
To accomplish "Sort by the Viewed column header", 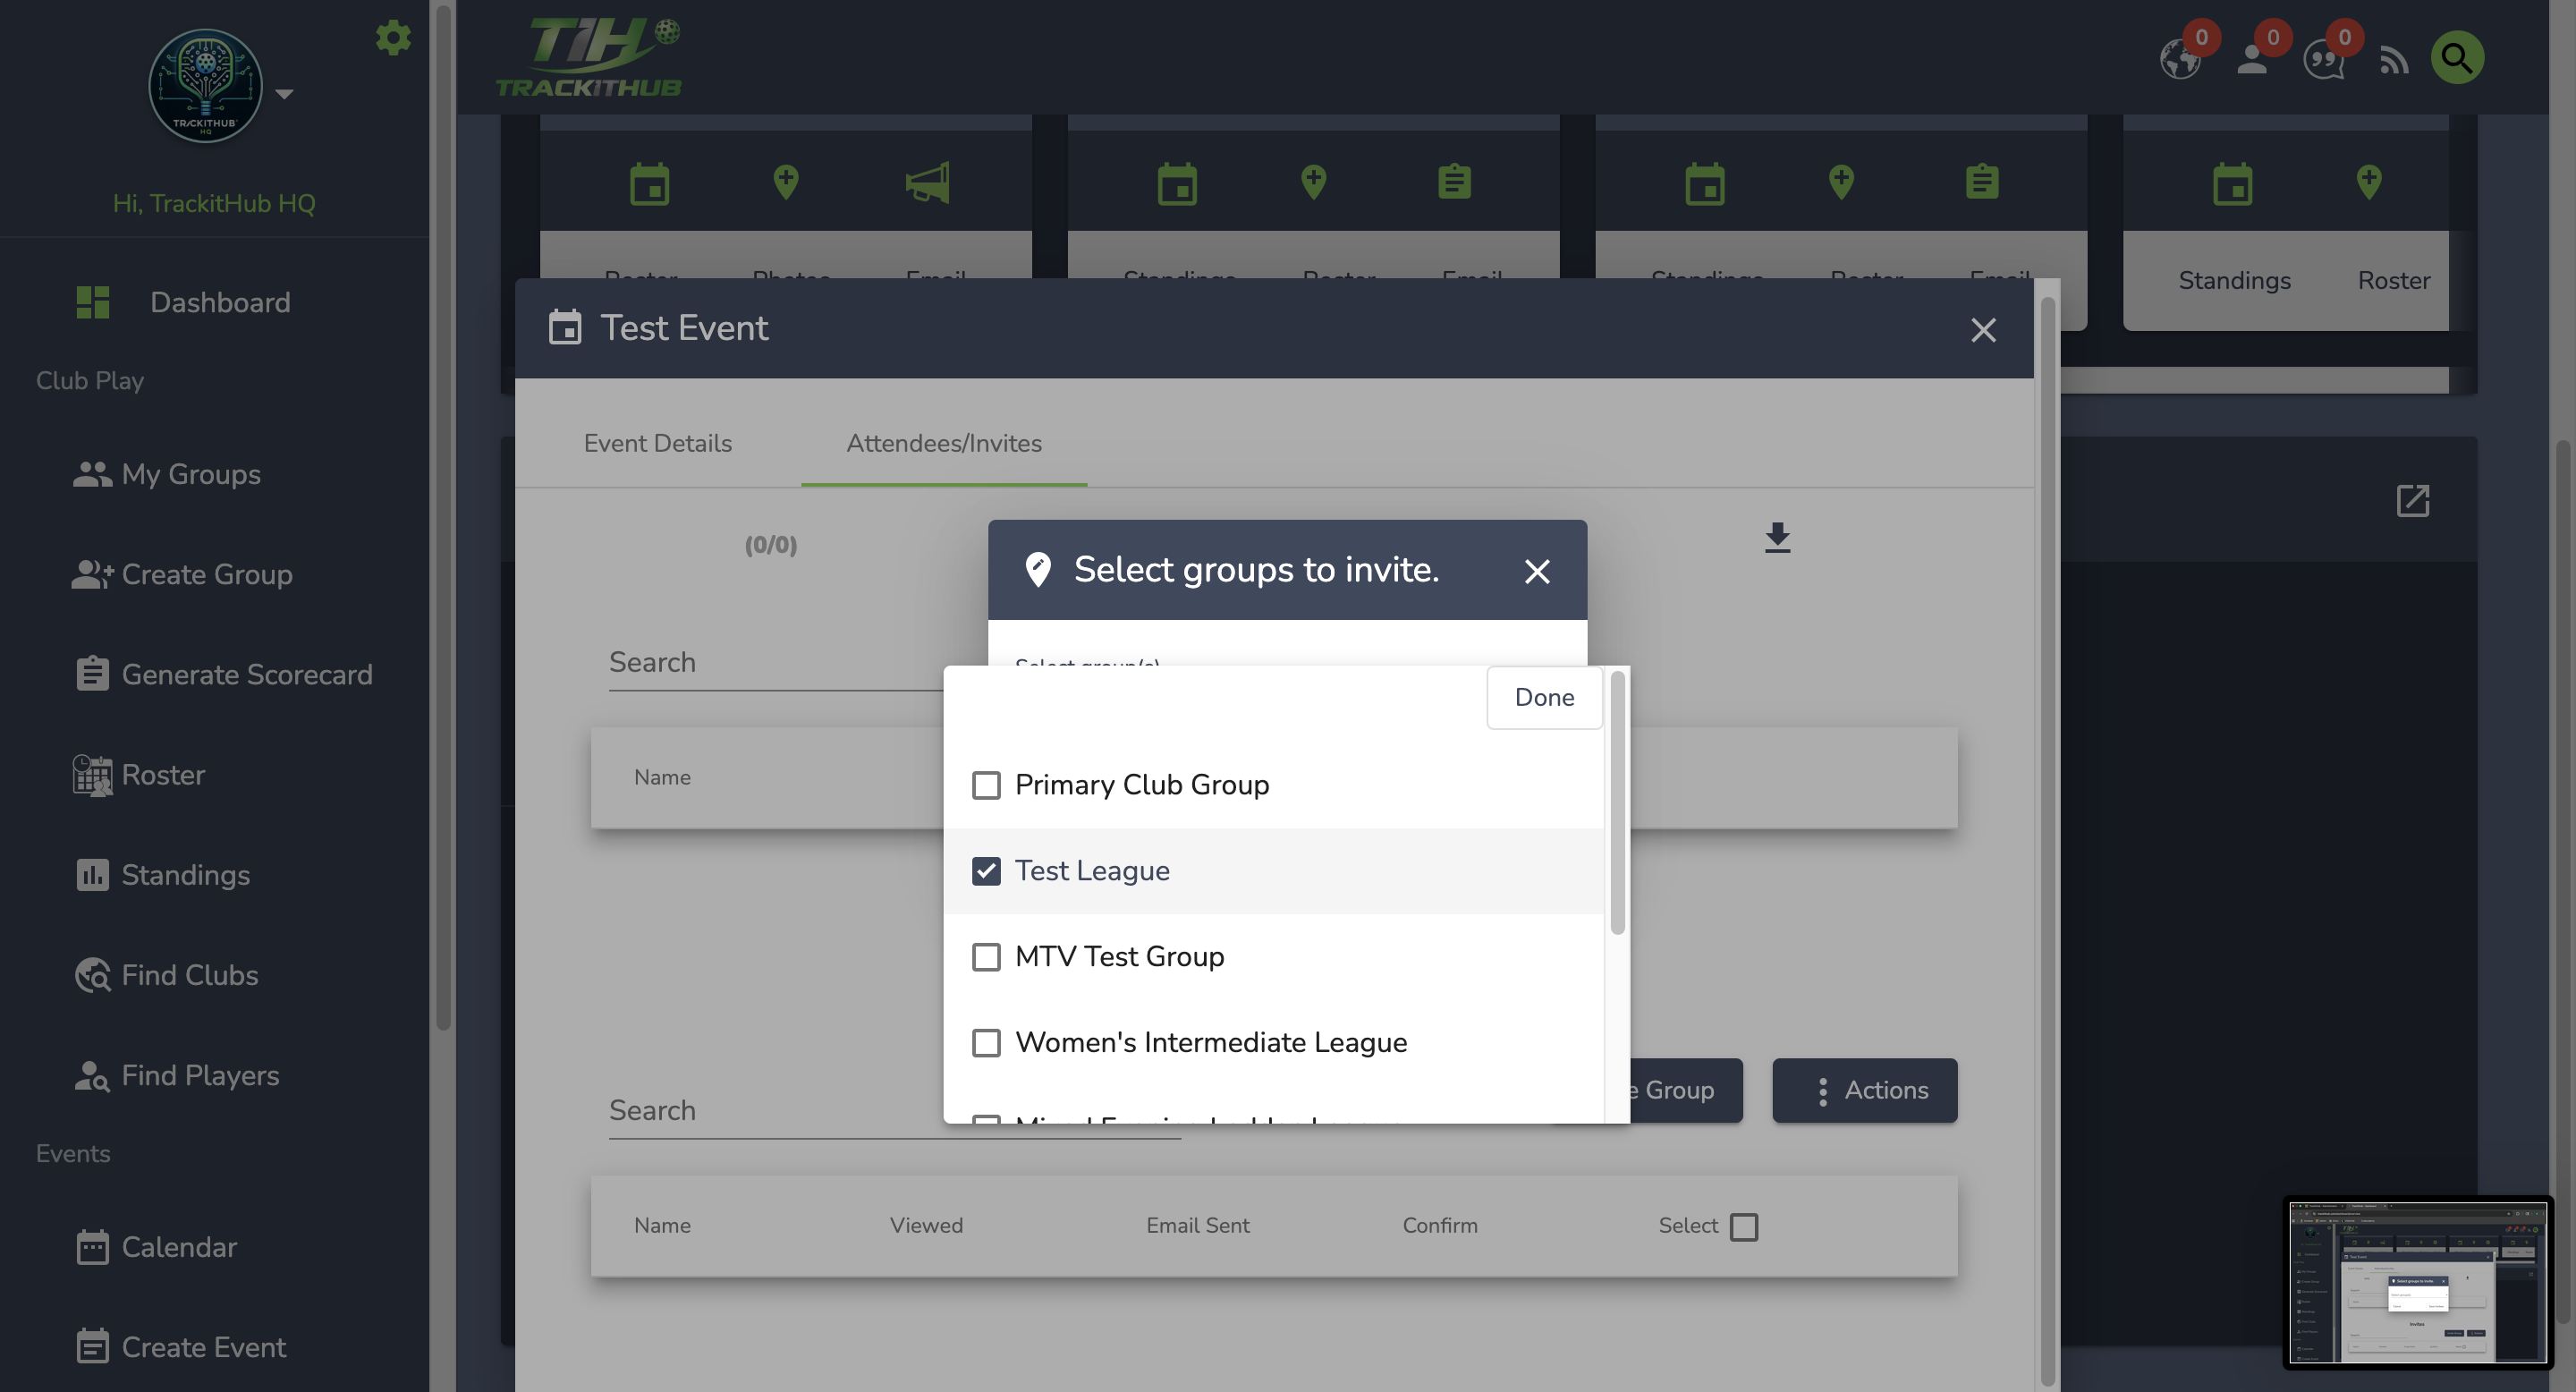I will 926,1225.
